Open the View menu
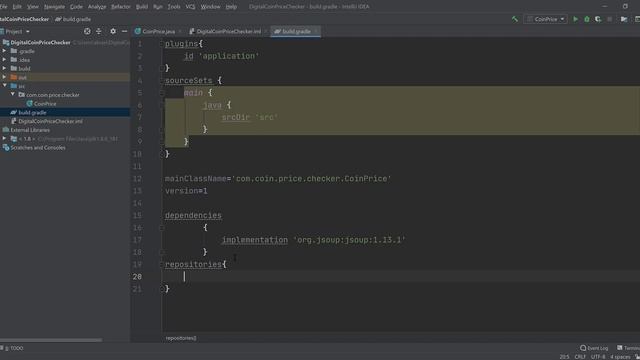Viewport: 640px width, 360px height. [33, 7]
